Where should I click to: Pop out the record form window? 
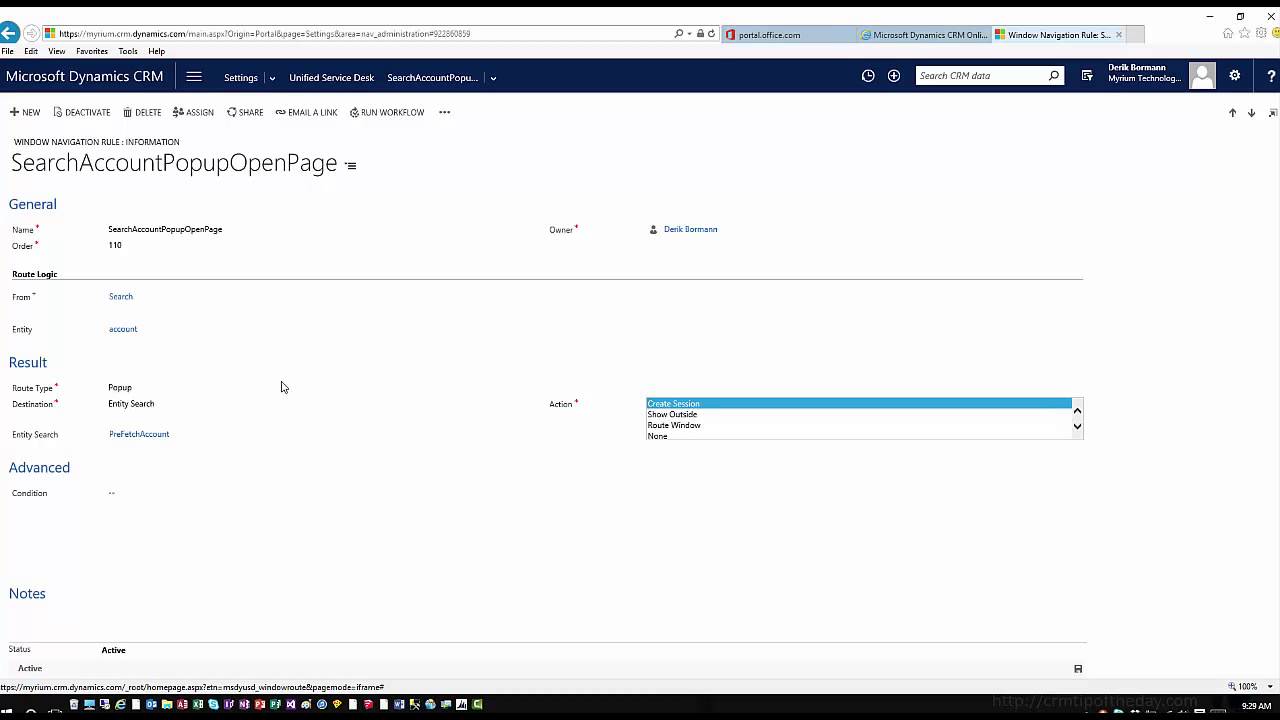click(x=1272, y=113)
